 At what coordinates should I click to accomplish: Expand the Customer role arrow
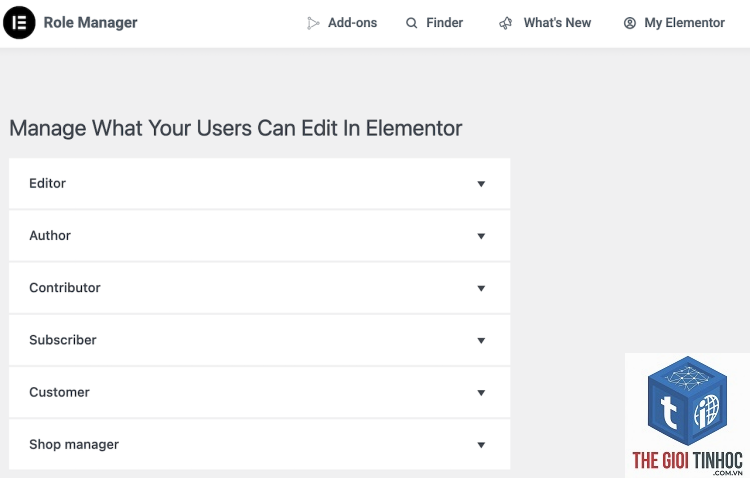pyautogui.click(x=481, y=393)
